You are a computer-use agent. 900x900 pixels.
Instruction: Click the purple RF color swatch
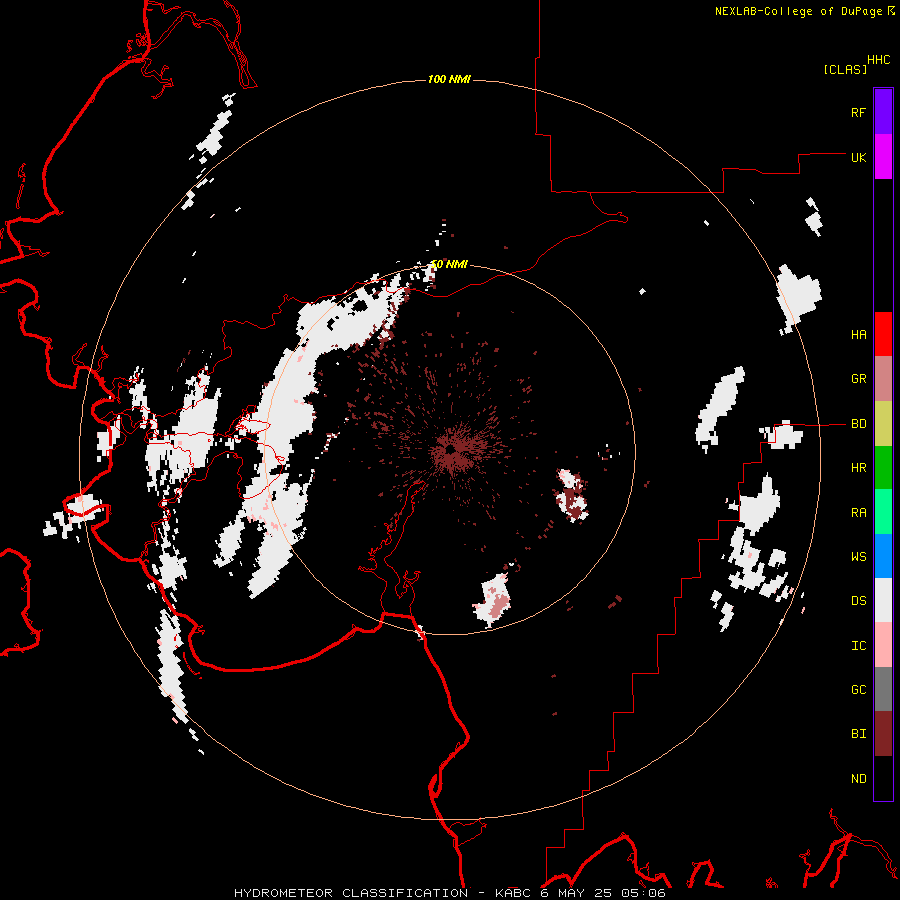point(883,112)
